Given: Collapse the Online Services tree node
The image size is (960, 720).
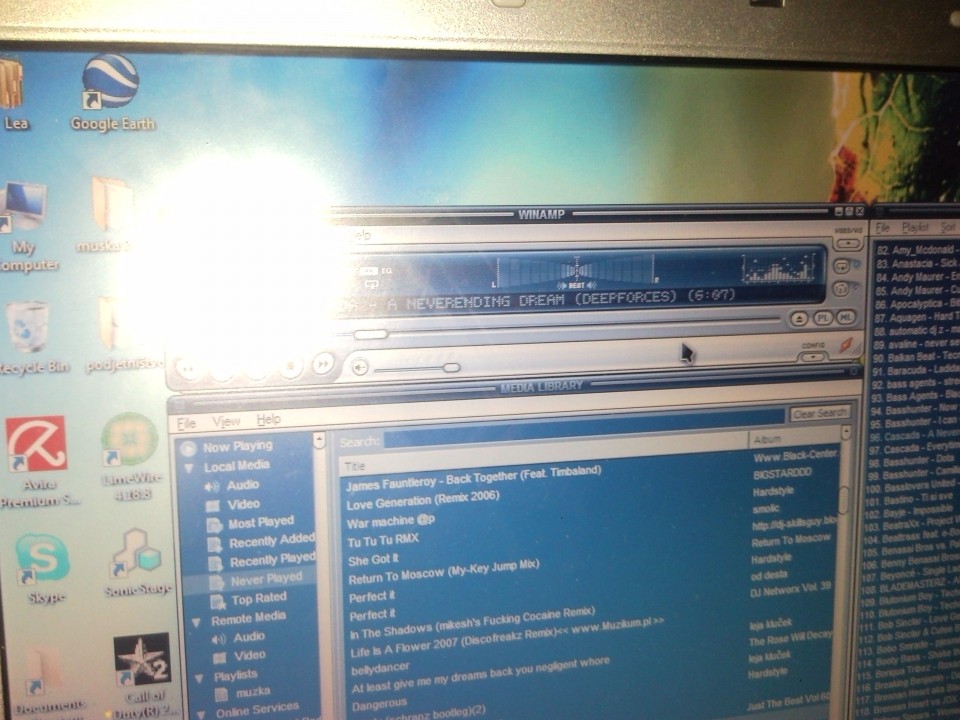Looking at the screenshot, I should pyautogui.click(x=201, y=714).
